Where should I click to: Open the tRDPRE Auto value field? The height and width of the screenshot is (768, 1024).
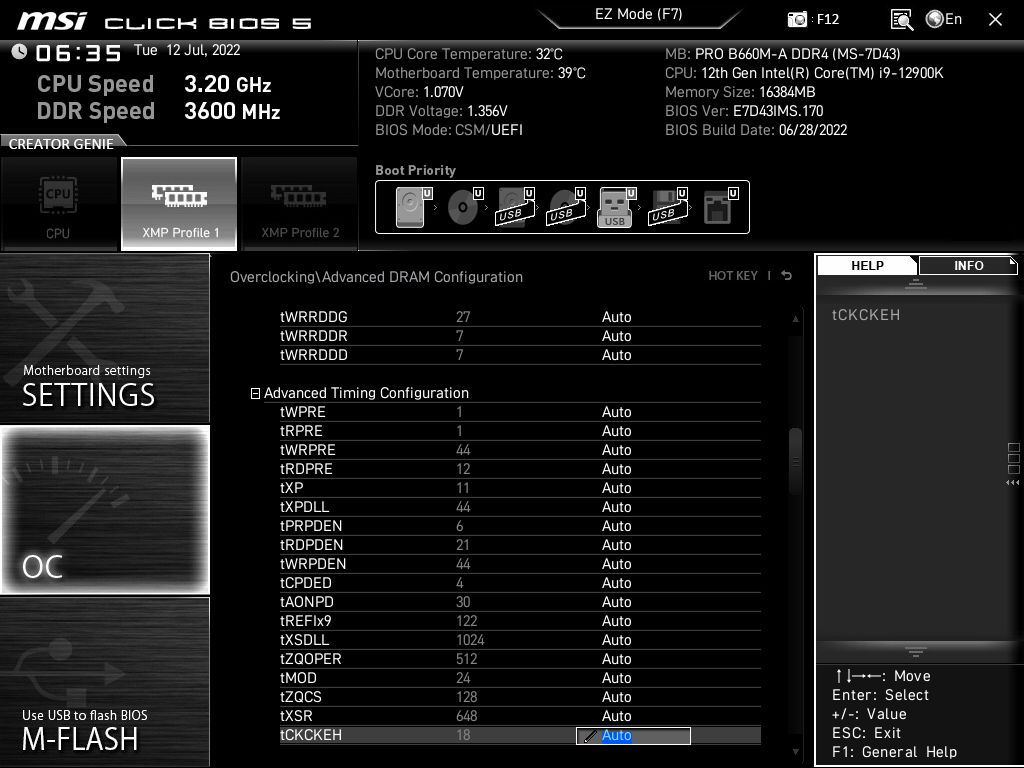616,469
